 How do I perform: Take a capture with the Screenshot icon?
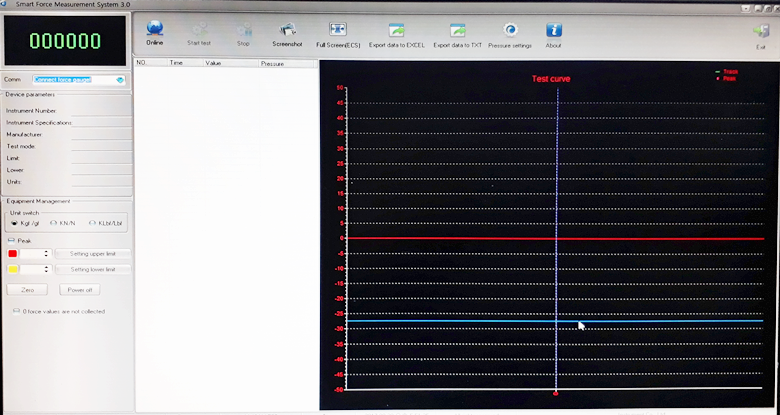[288, 30]
